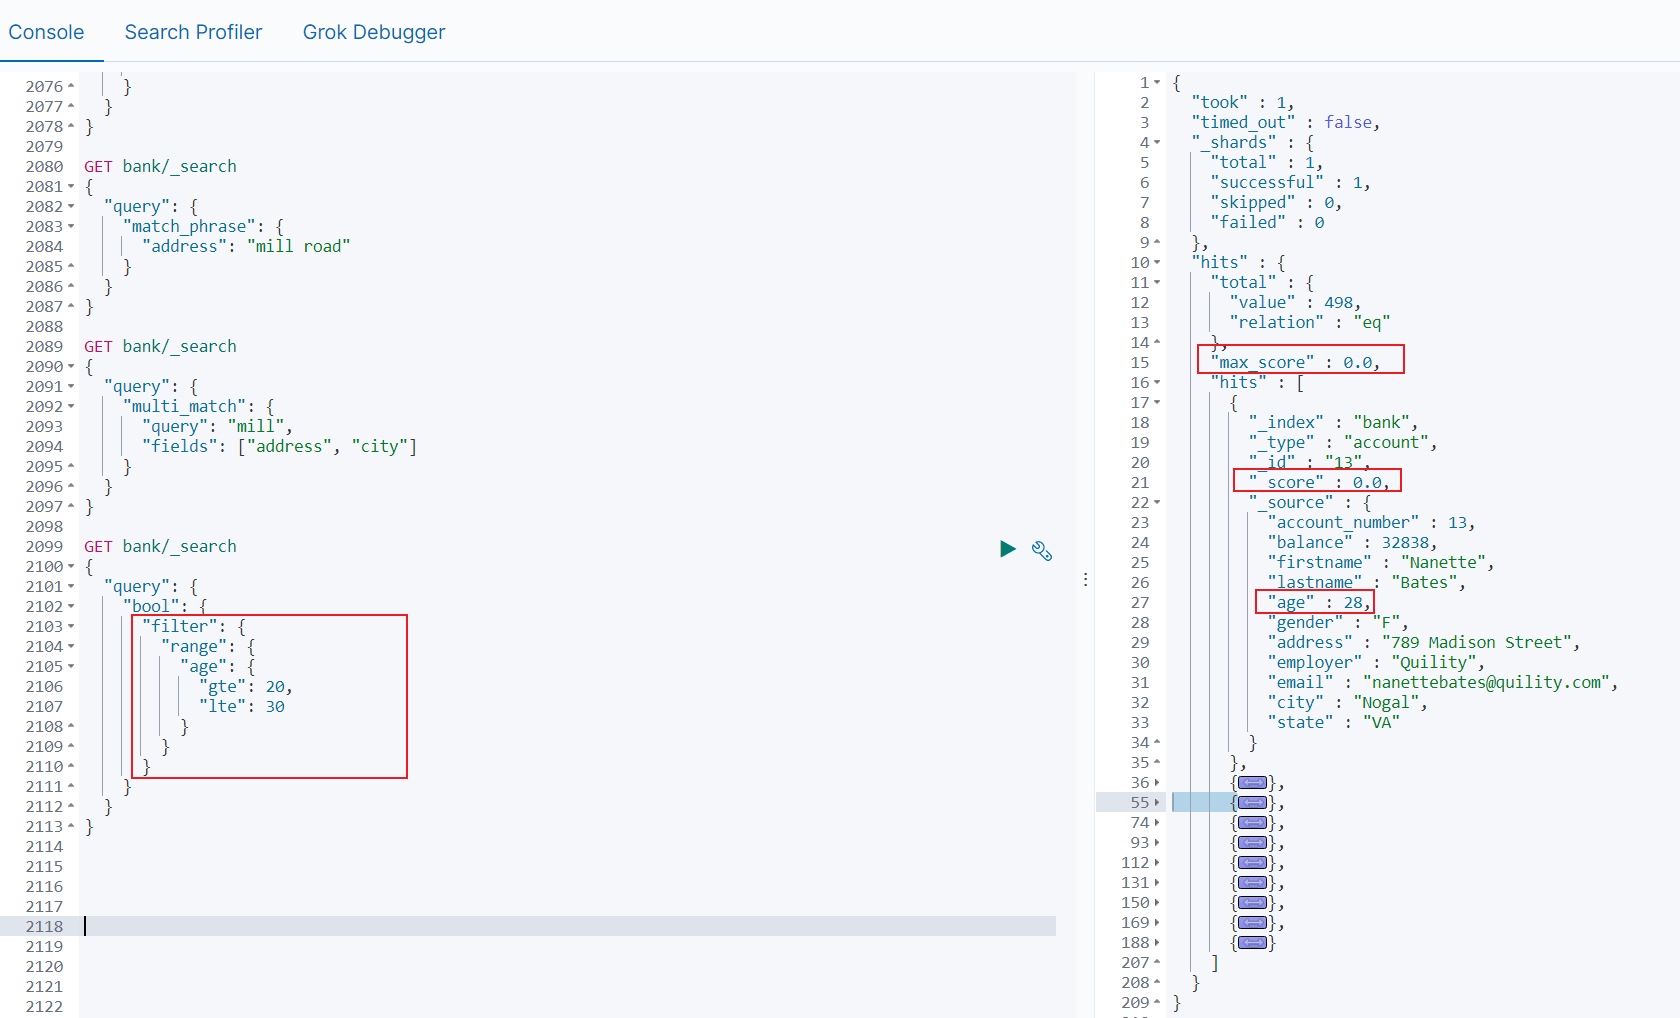This screenshot has height=1018, width=1680.
Task: Expand the fold arrow at response line 36
Action: click(1157, 782)
